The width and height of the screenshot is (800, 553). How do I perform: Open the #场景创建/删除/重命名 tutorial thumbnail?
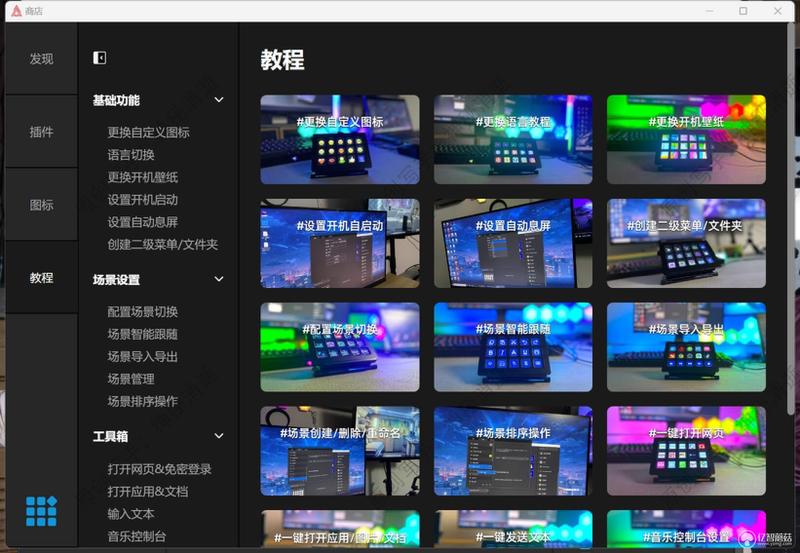point(340,451)
